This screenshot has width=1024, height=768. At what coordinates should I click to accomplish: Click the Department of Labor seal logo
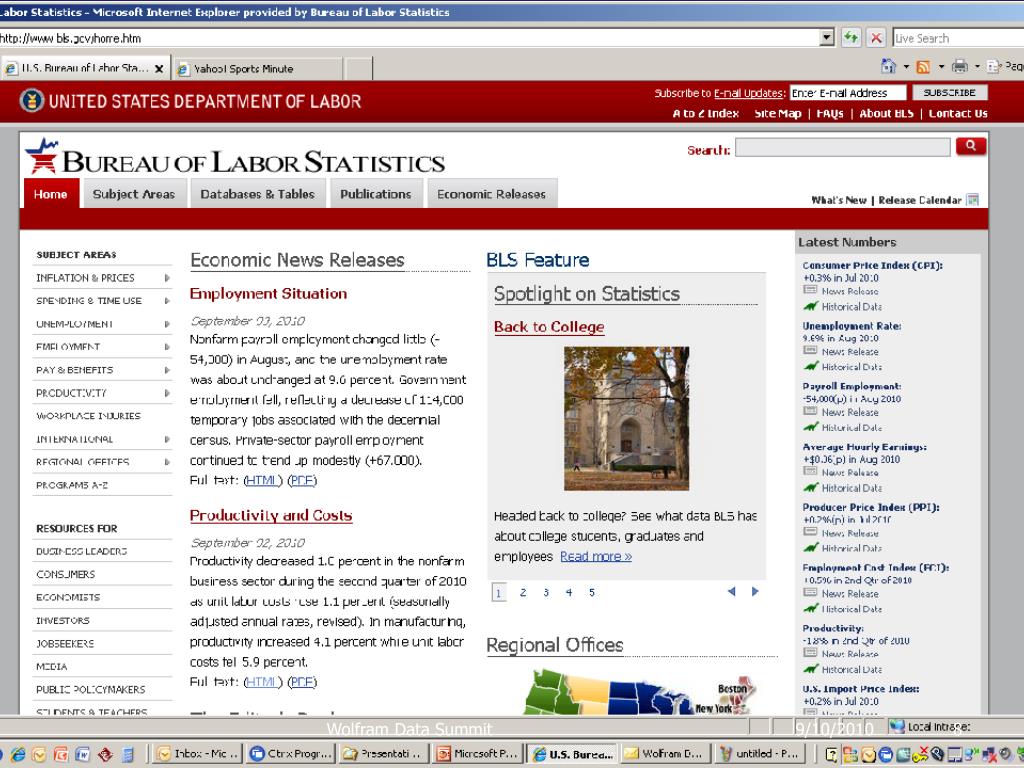coord(31,101)
